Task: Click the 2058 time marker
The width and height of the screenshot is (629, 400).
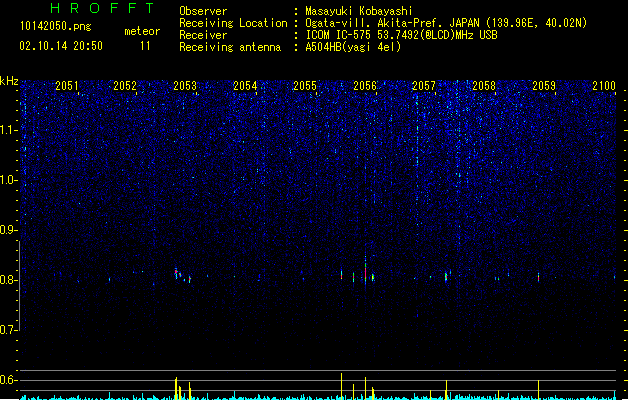Action: [x=484, y=86]
